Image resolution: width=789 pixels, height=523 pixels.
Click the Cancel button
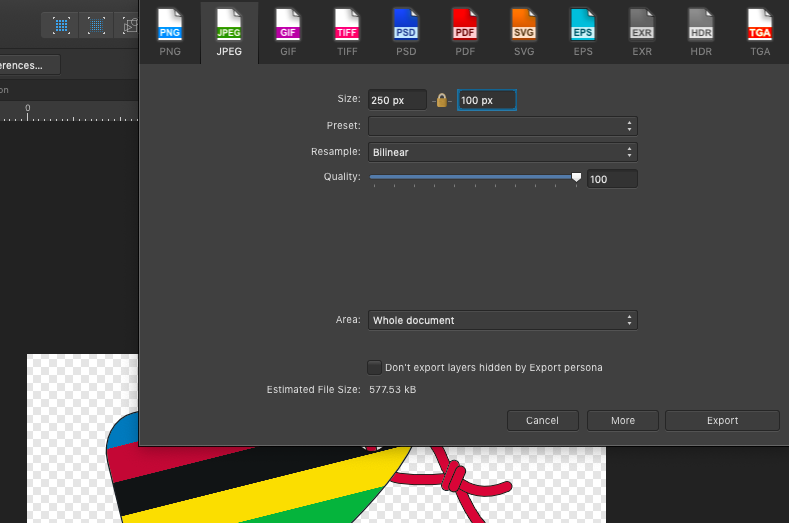[x=542, y=420]
